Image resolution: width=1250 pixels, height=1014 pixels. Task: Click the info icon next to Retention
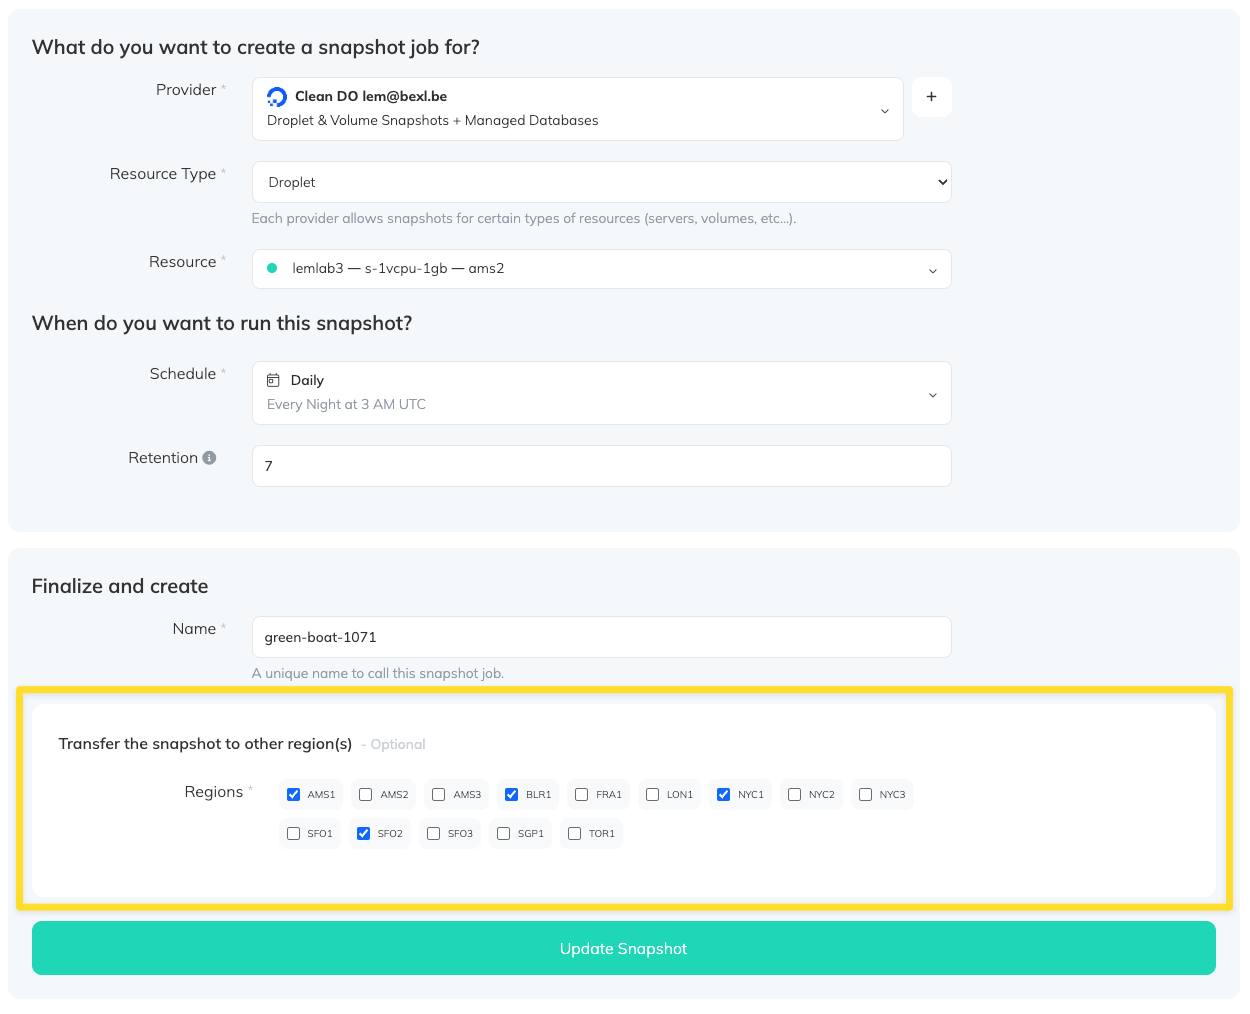210,457
